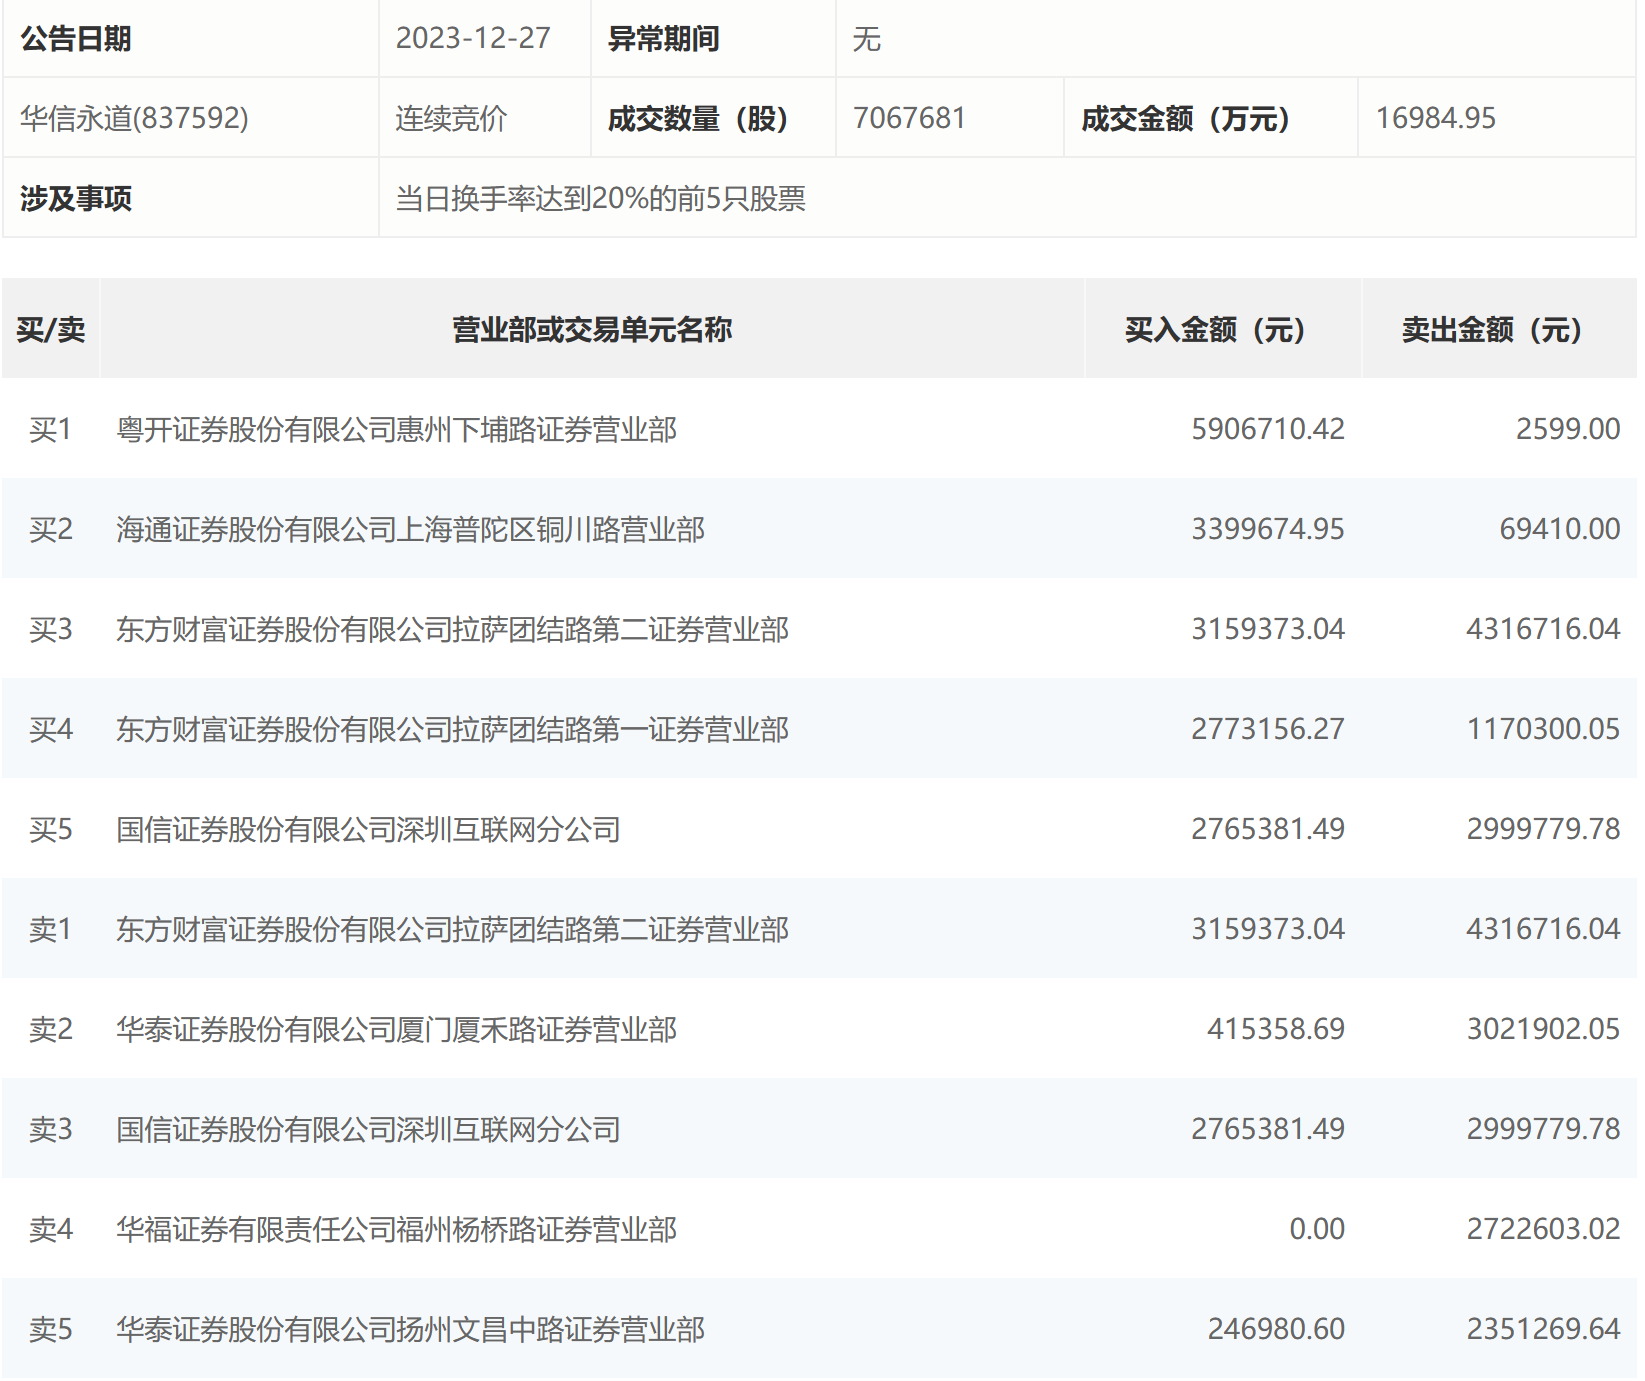
Task: Click stock name 华信永道(837592)
Action: (134, 118)
